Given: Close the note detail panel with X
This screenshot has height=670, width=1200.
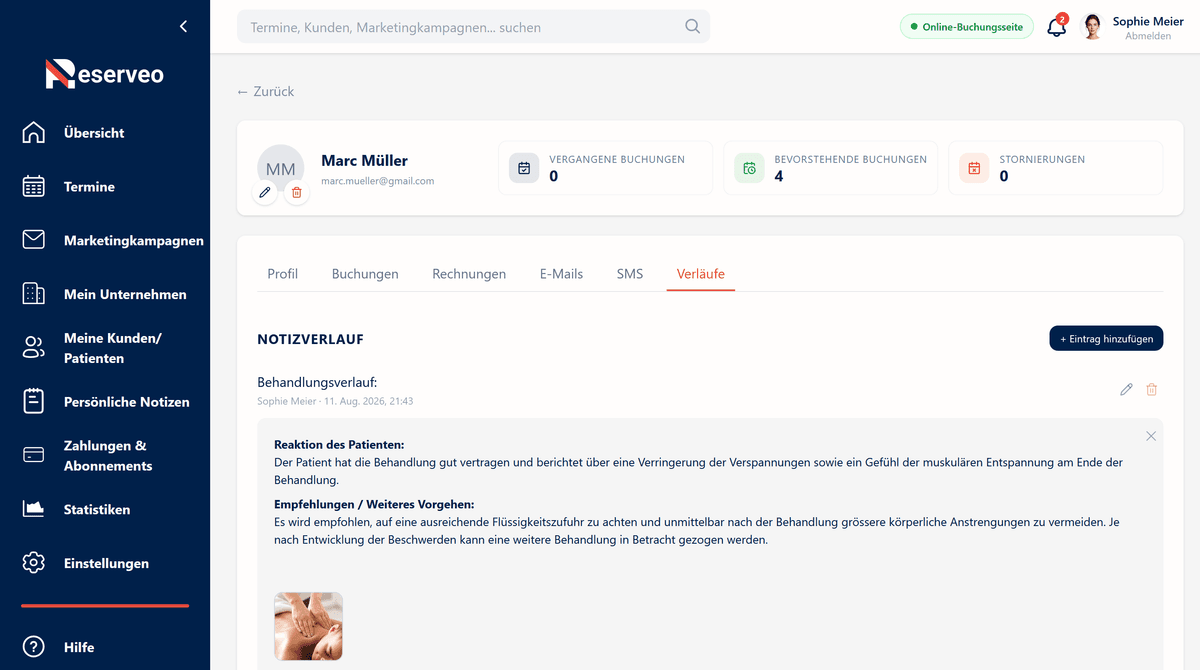Looking at the screenshot, I should pos(1151,436).
